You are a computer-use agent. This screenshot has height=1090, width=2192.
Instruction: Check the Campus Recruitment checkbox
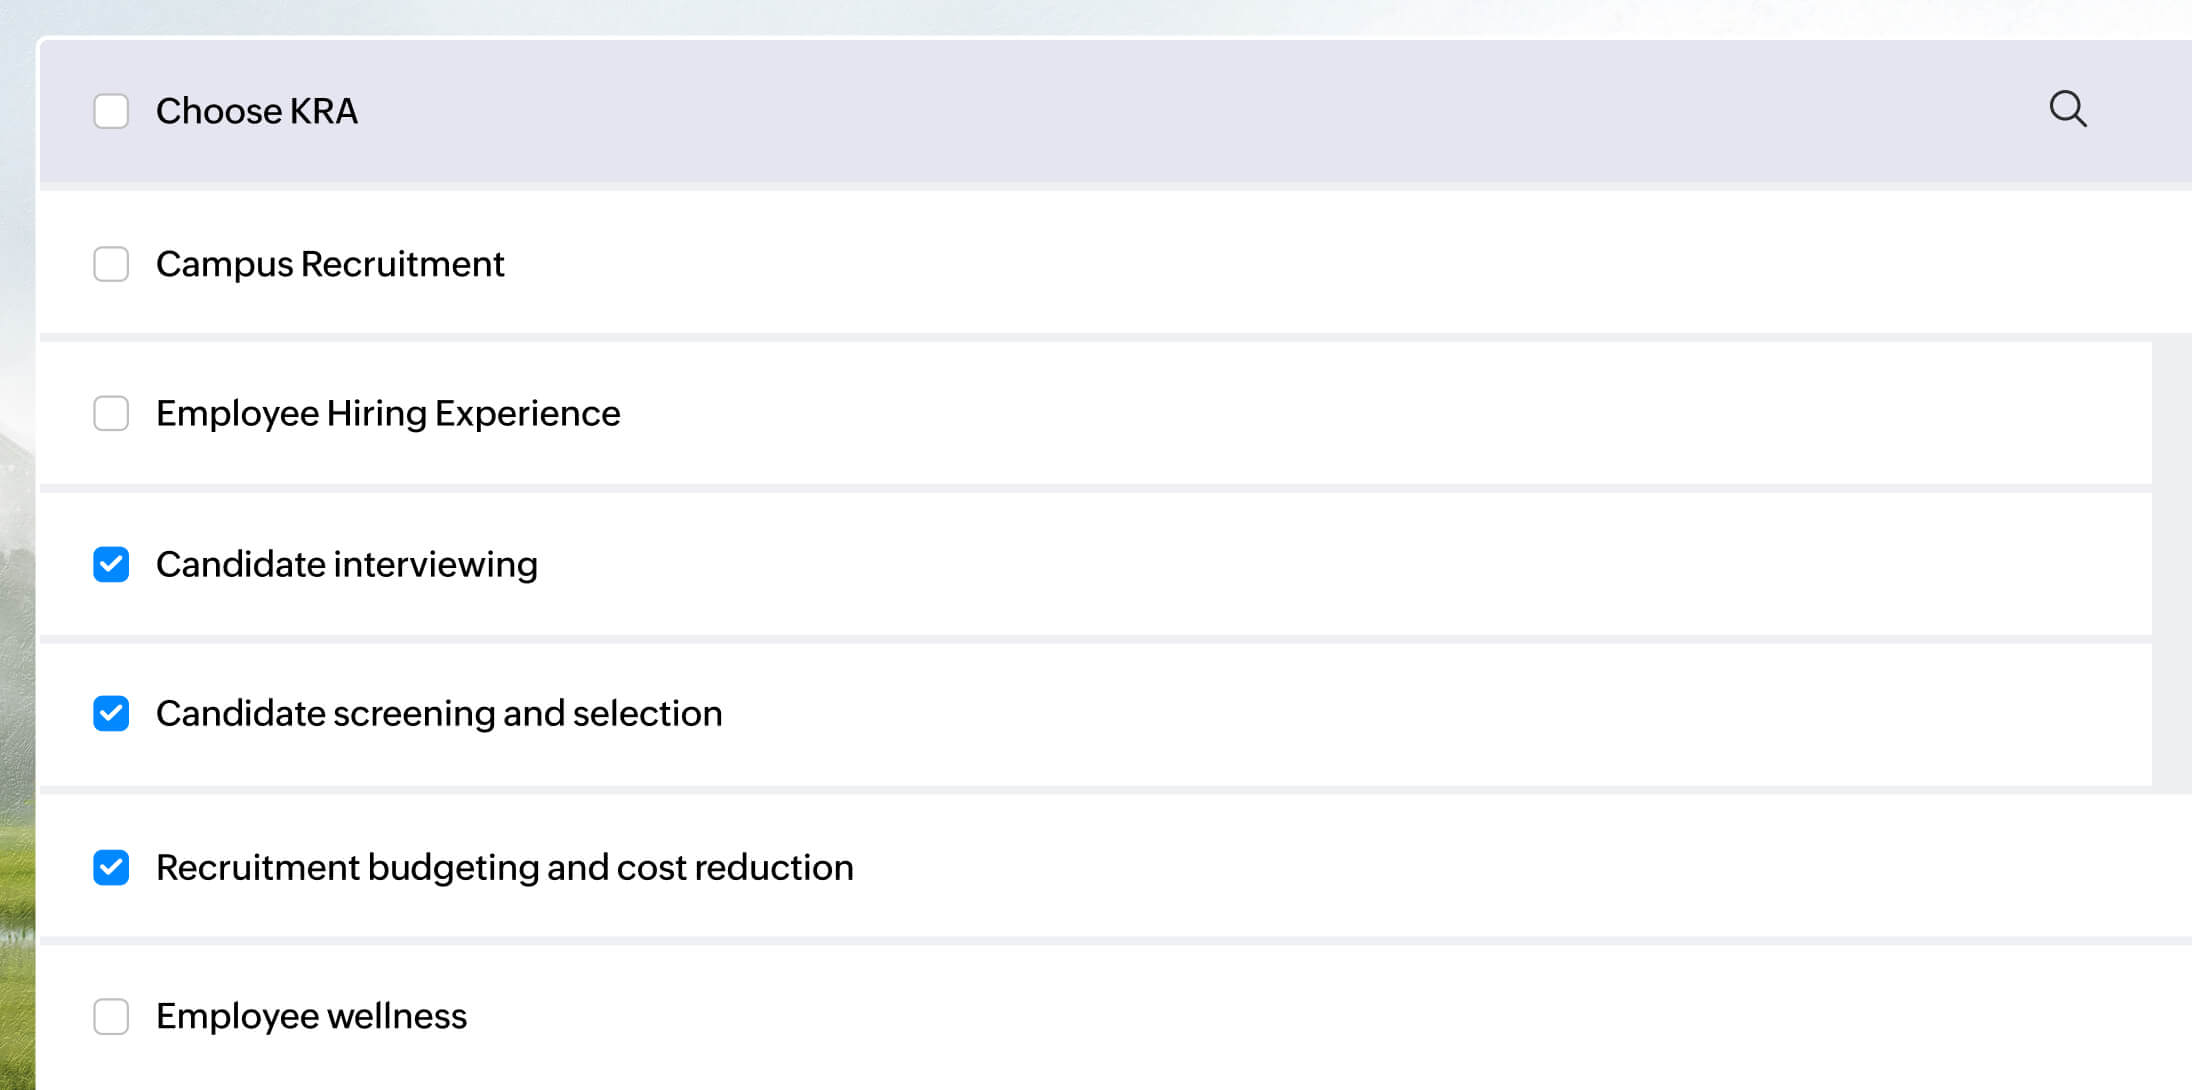click(x=111, y=264)
